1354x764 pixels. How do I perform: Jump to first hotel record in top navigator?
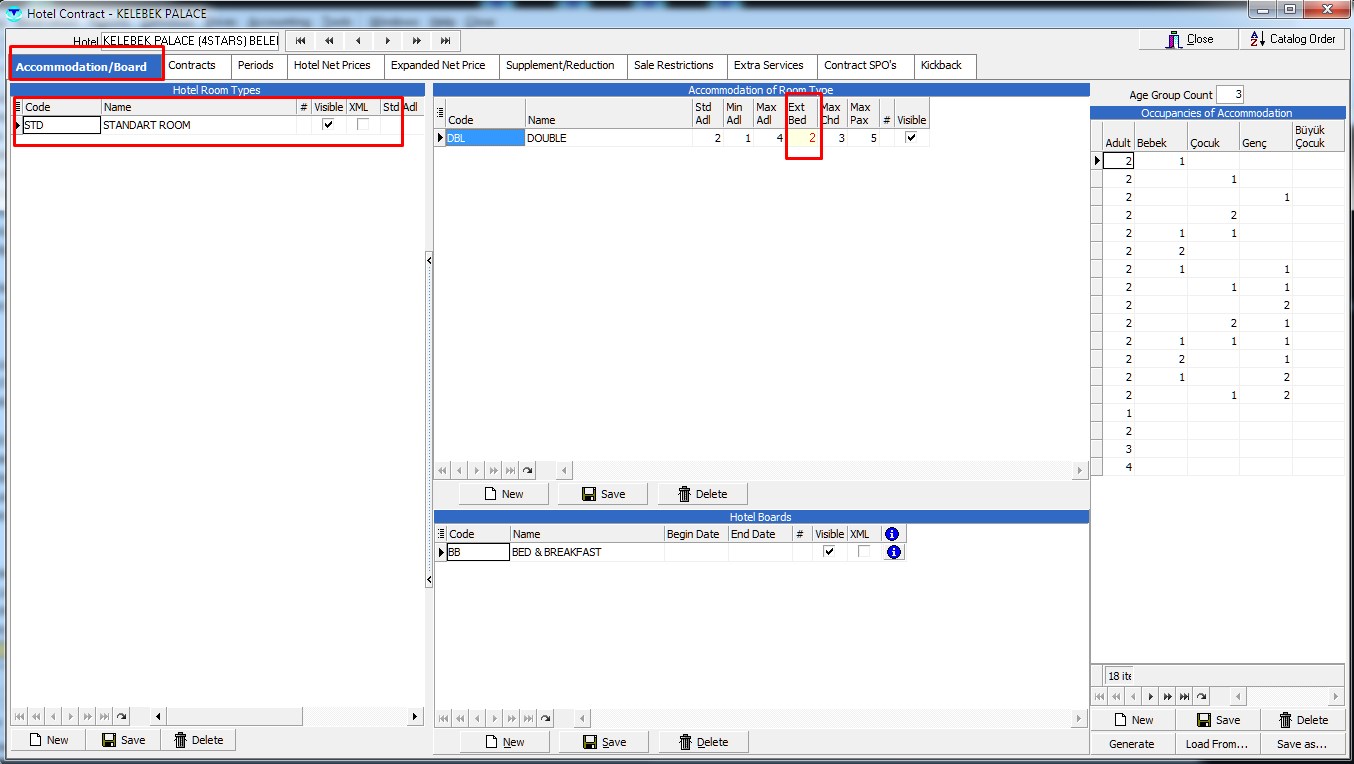[300, 41]
